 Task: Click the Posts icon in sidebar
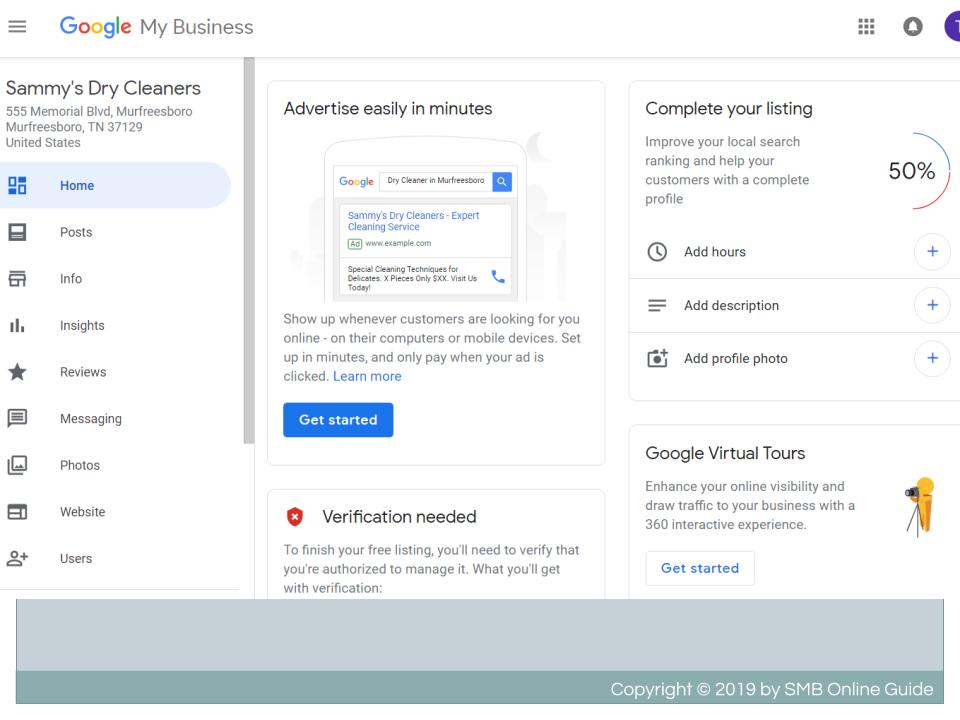click(19, 232)
